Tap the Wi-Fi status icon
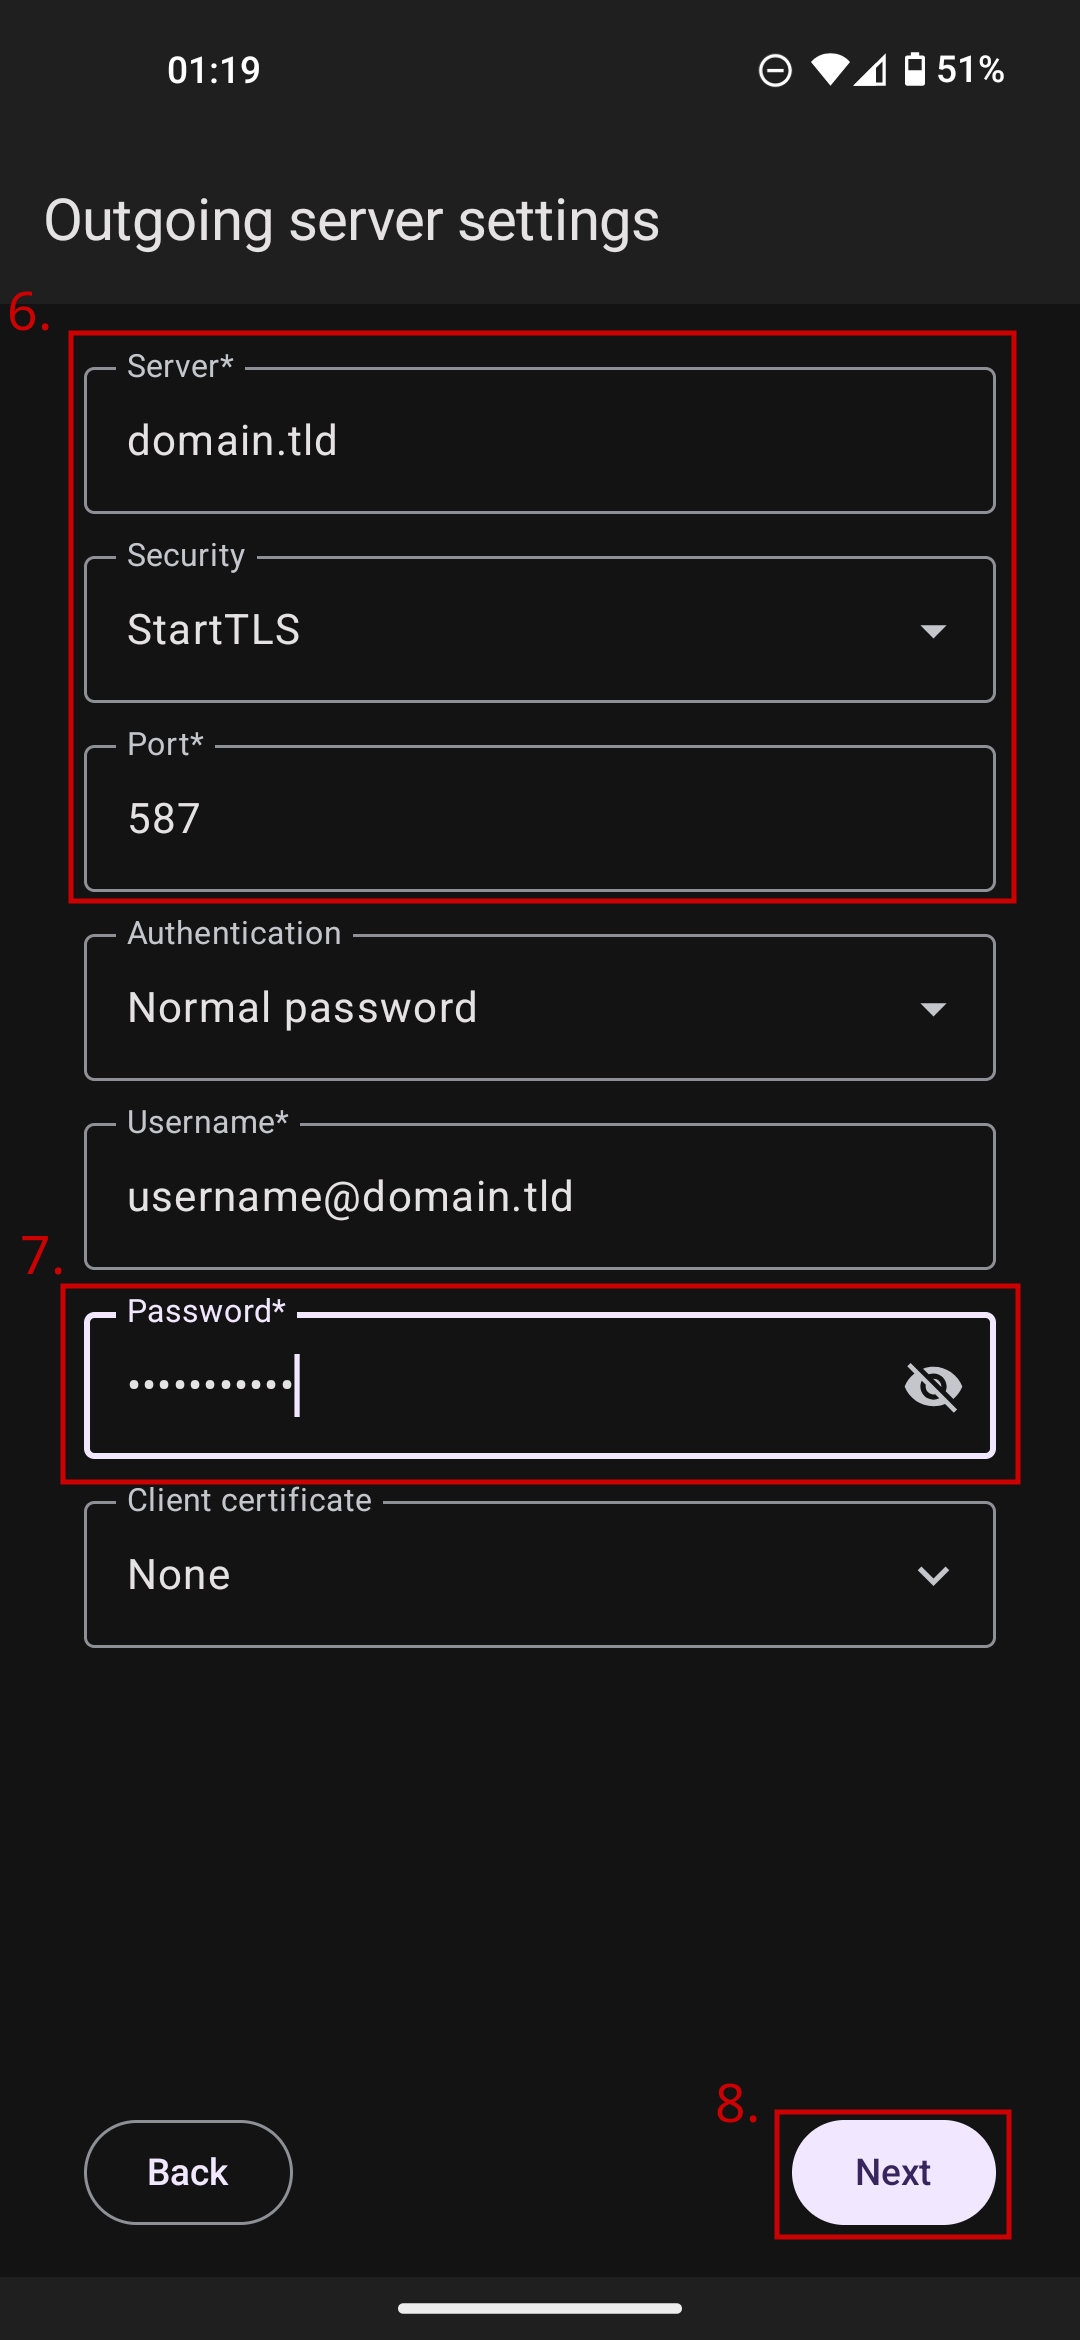Image resolution: width=1080 pixels, height=2340 pixels. tap(829, 69)
